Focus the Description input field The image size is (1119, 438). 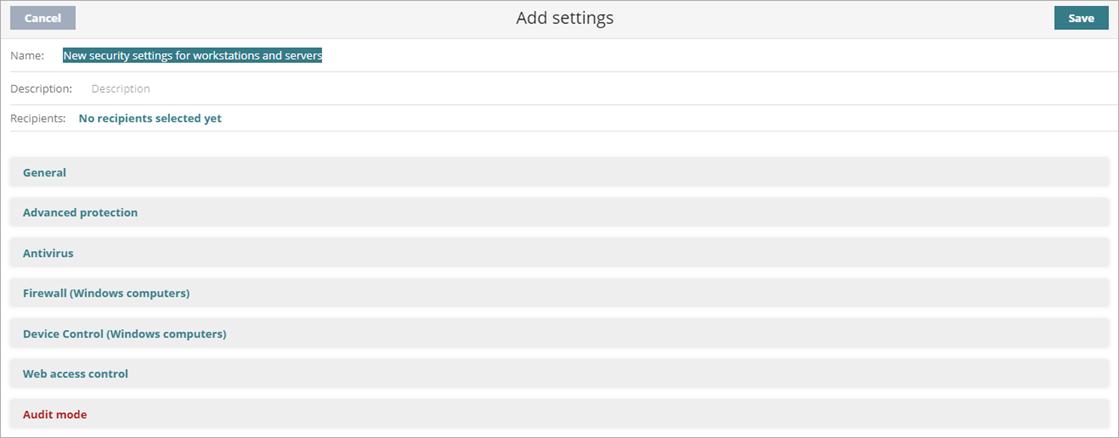click(x=400, y=88)
